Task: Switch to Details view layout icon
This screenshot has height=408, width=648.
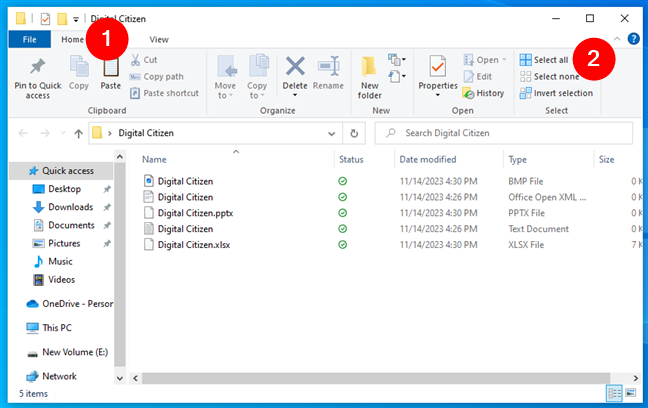Action: pyautogui.click(x=614, y=393)
